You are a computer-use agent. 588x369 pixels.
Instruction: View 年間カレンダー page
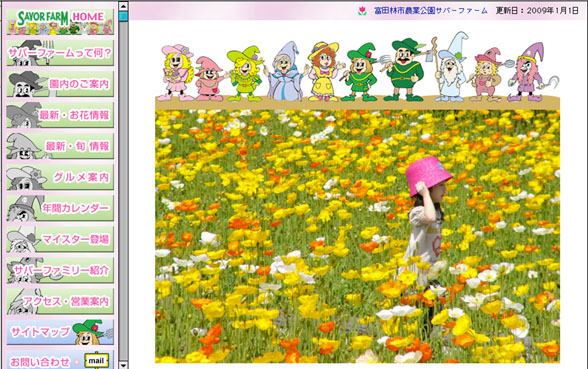pyautogui.click(x=60, y=208)
